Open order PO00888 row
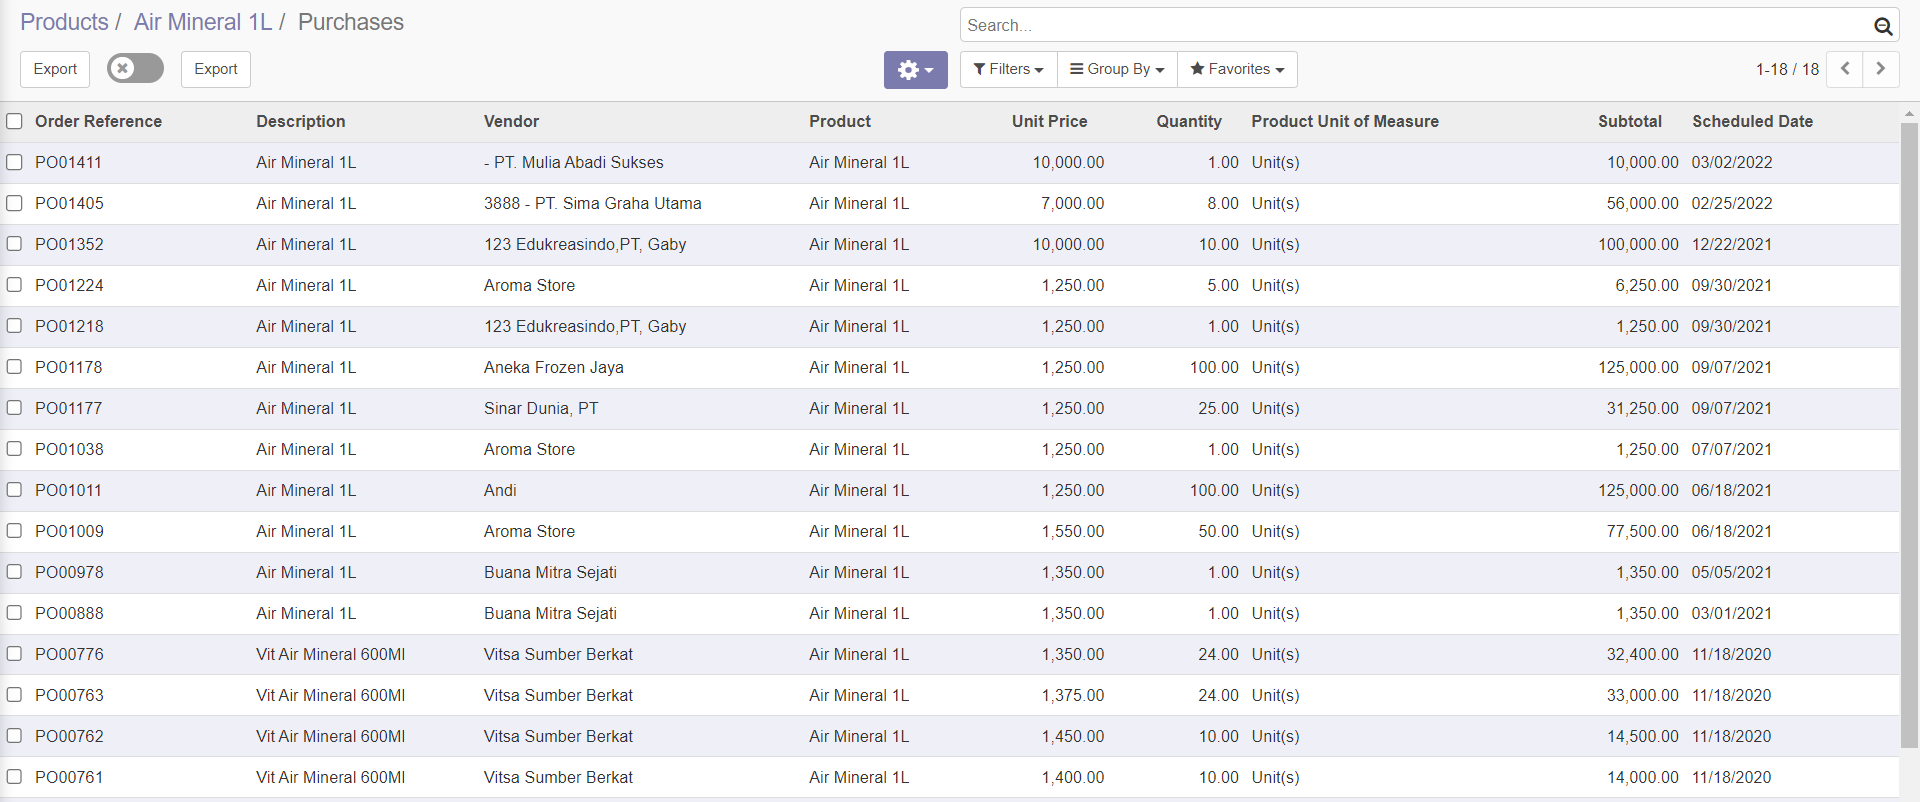Screen dimensions: 1920x802 tap(950, 613)
